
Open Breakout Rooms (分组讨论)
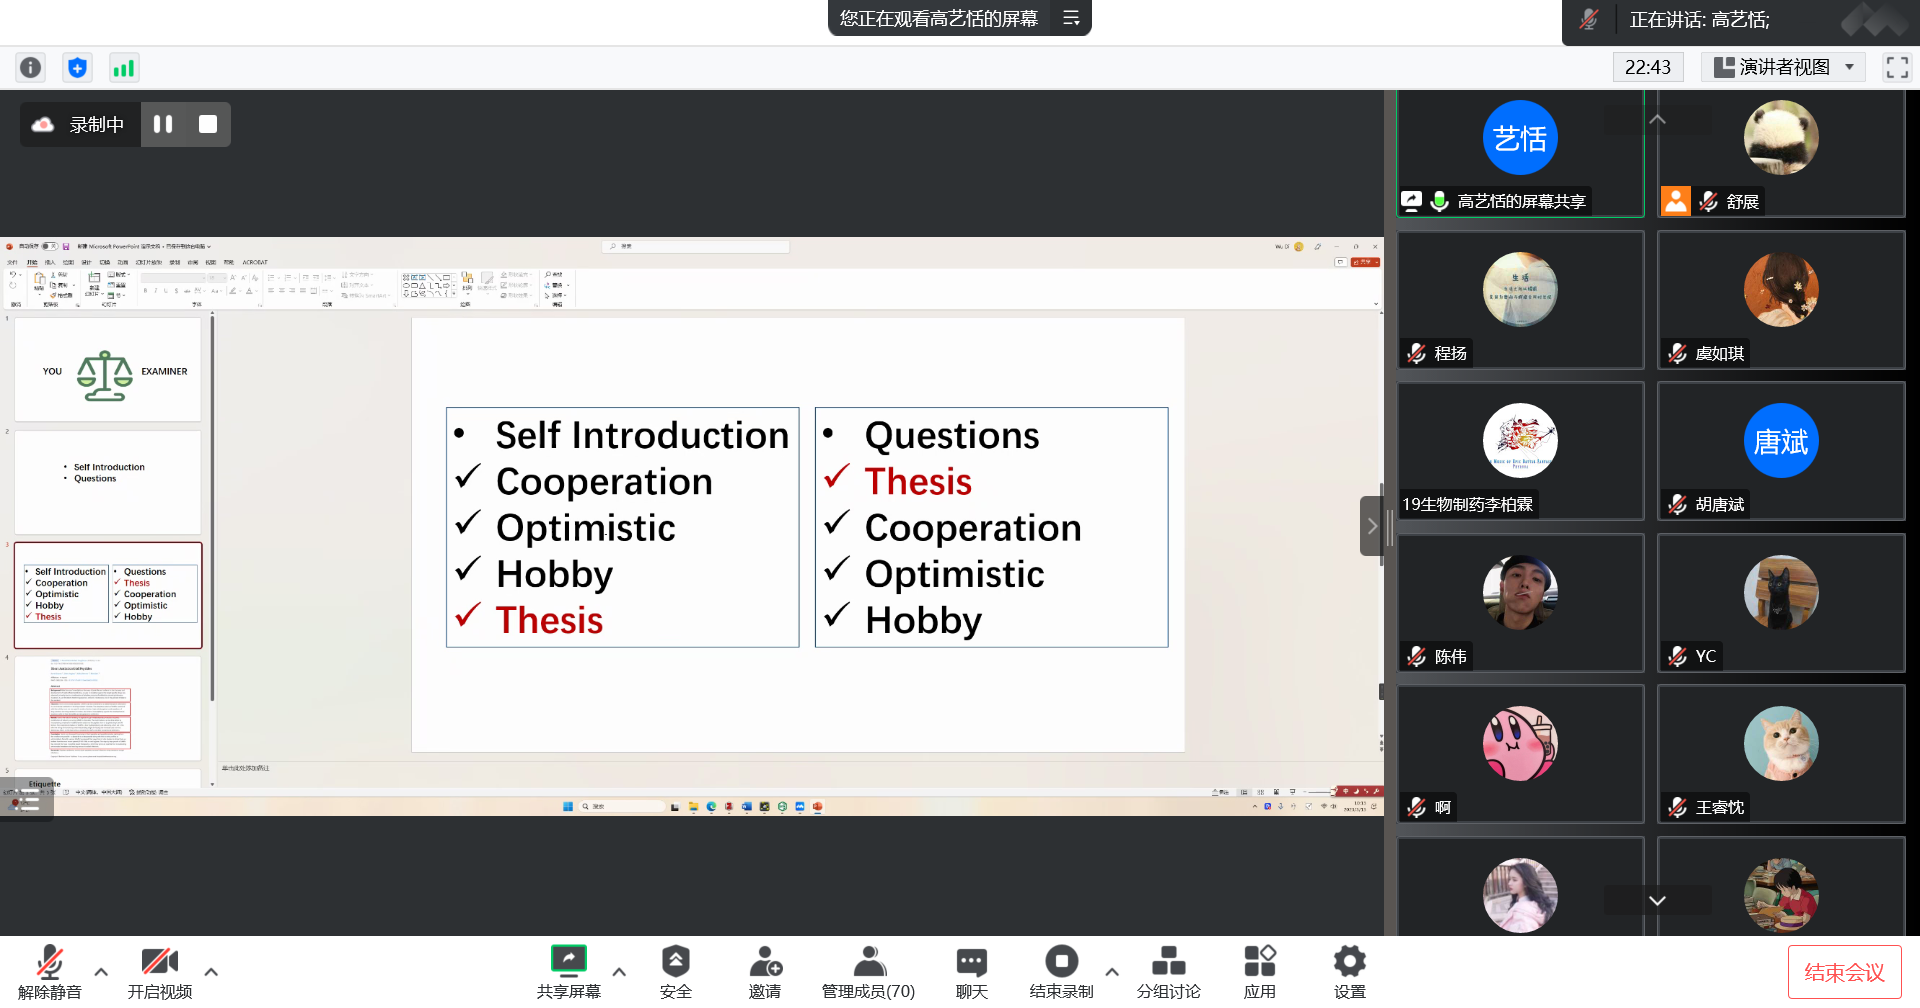[1168, 971]
